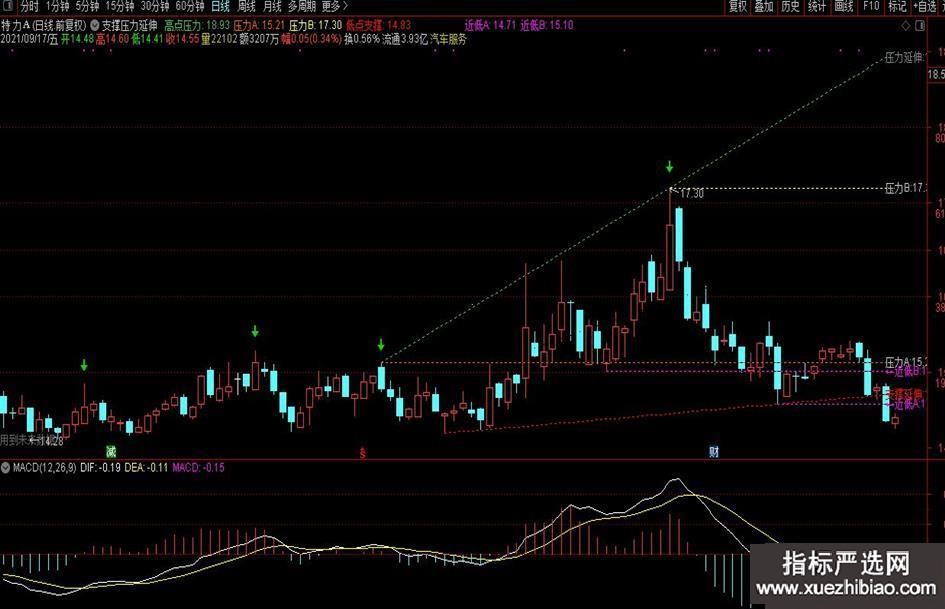The width and height of the screenshot is (945, 609).
Task: Click the 高点压力: 18.93 value
Action: 197,25
